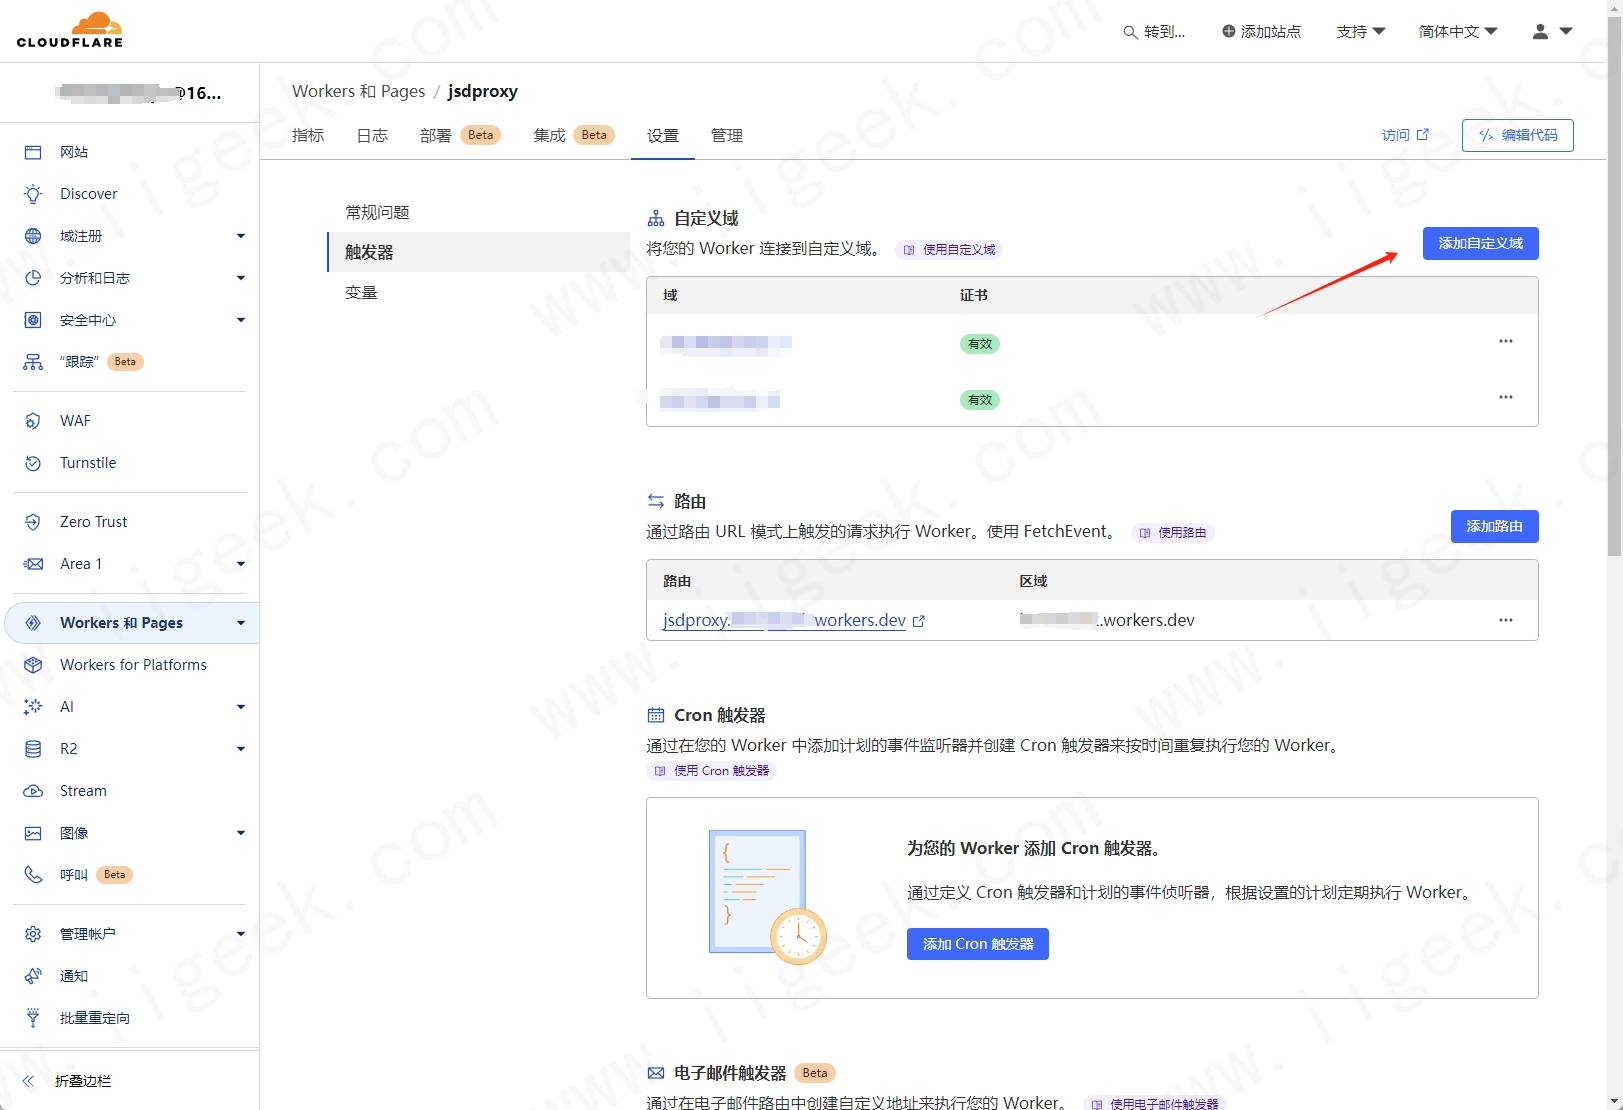Open the 简体中文 language dropdown
Image resolution: width=1623 pixels, height=1110 pixels.
1458,32
